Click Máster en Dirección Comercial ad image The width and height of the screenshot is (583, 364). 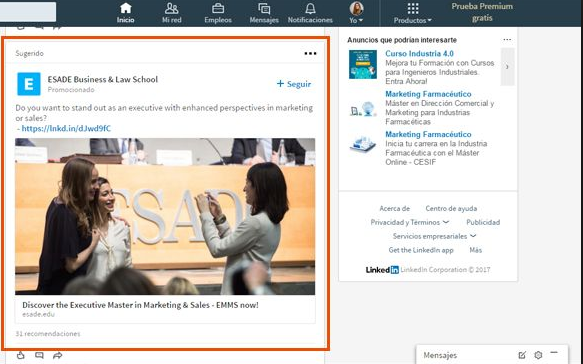click(x=363, y=109)
